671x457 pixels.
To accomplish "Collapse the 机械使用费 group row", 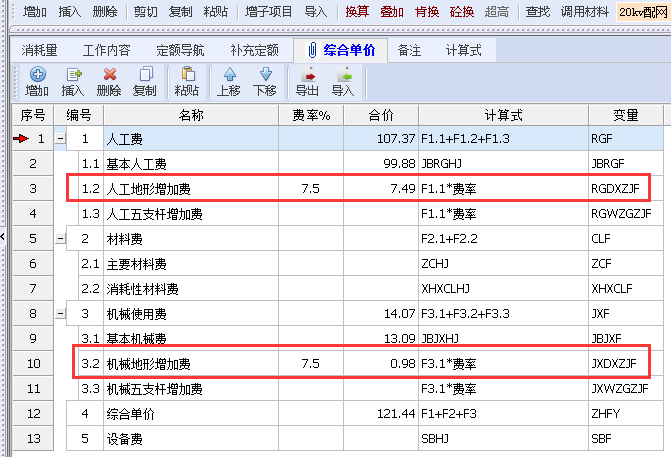I will pos(60,314).
